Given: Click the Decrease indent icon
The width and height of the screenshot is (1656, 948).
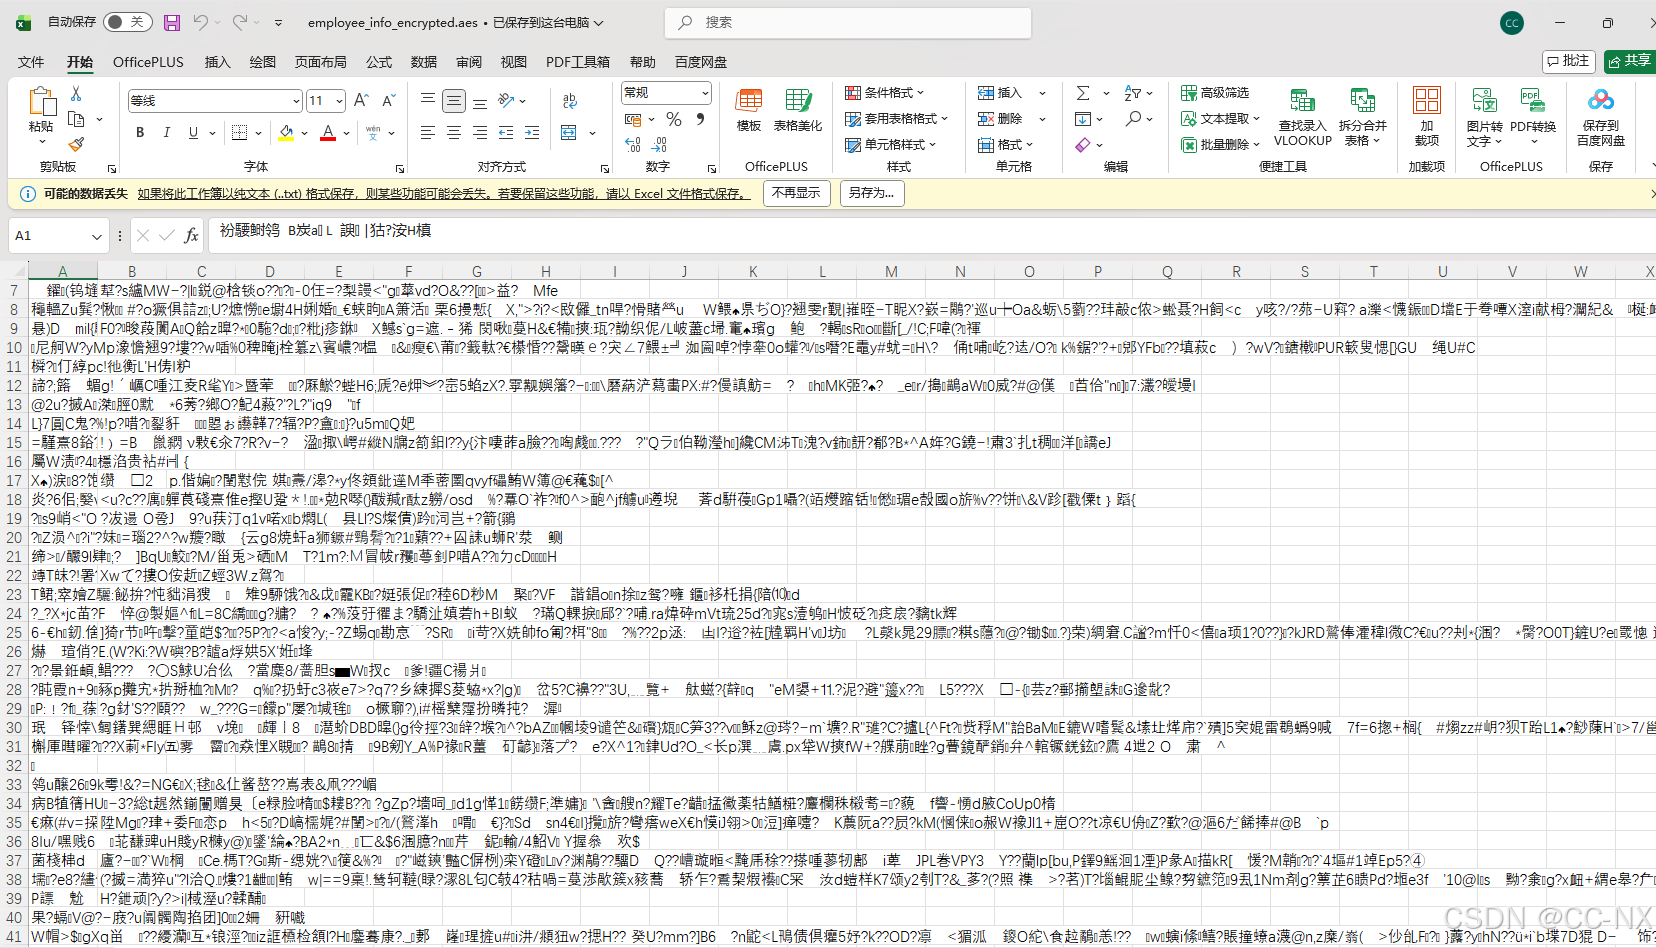Looking at the screenshot, I should pyautogui.click(x=506, y=132).
